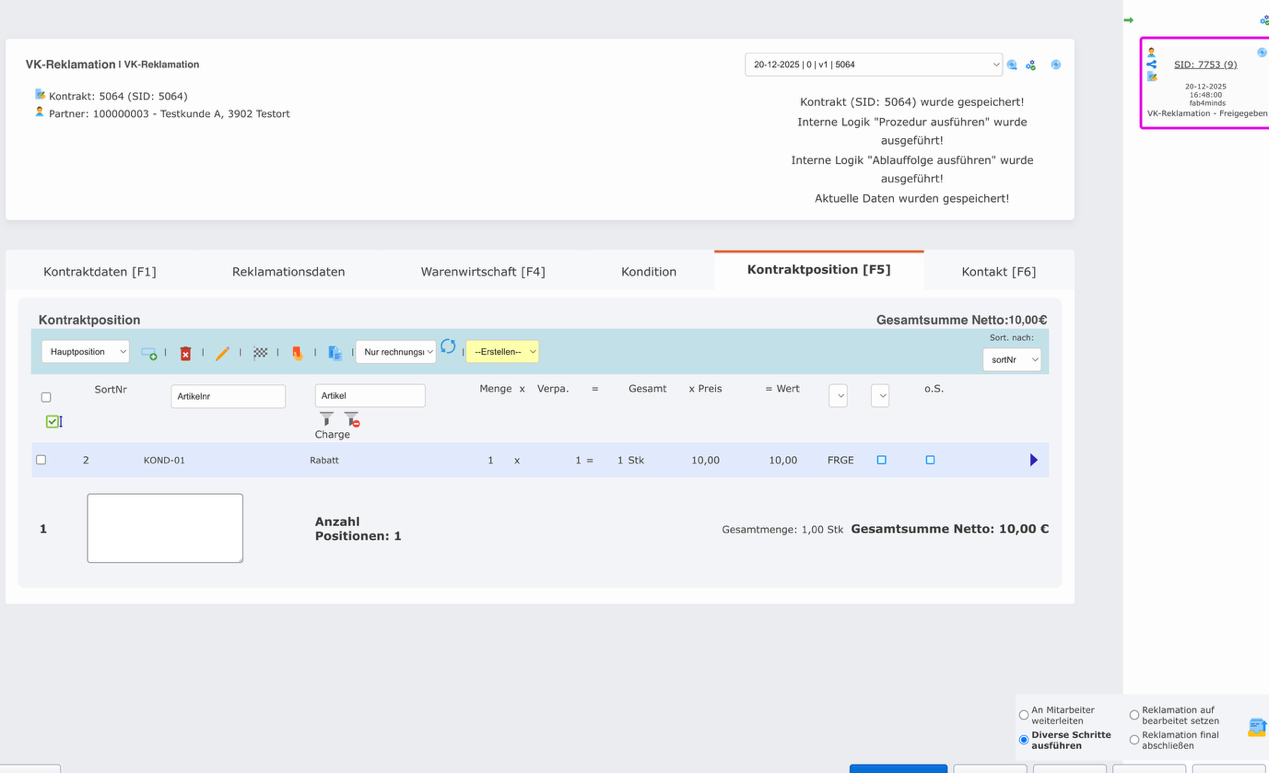This screenshot has height=773, width=1269.
Task: Open the version dropdown showing 20-12-2025
Action: [870, 64]
